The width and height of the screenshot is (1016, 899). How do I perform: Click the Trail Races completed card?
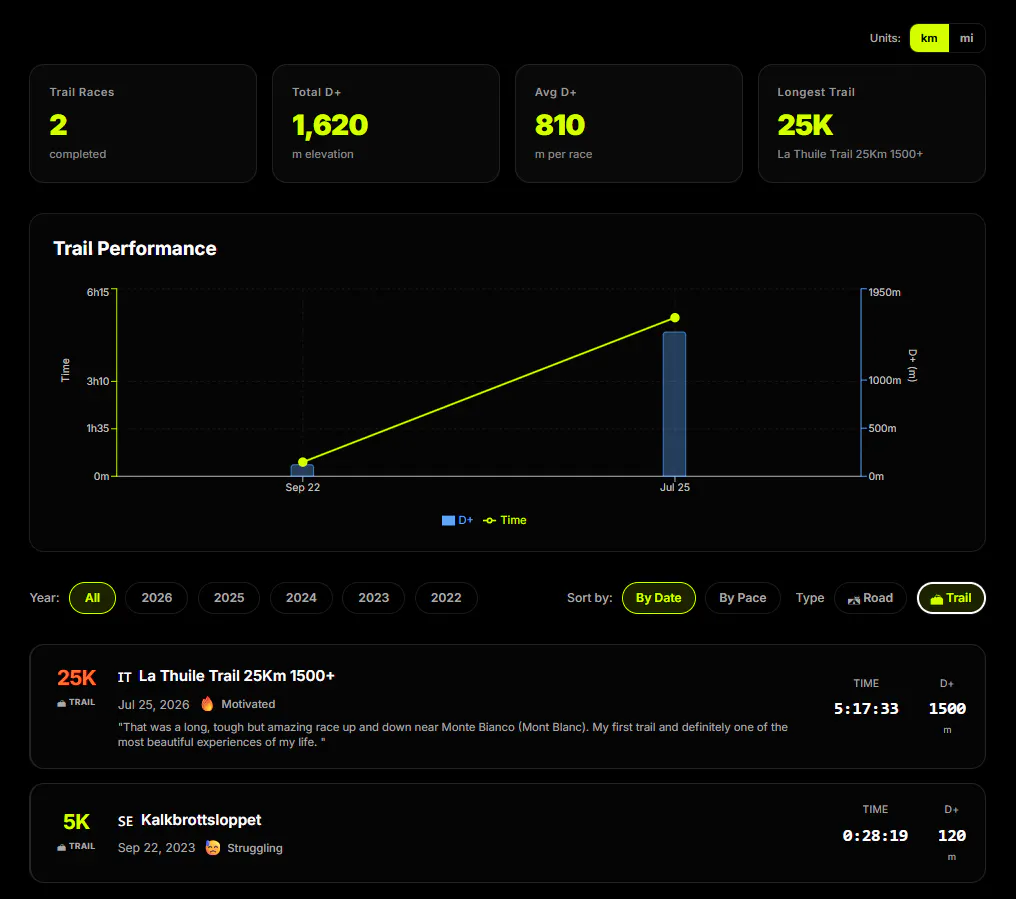tap(143, 123)
